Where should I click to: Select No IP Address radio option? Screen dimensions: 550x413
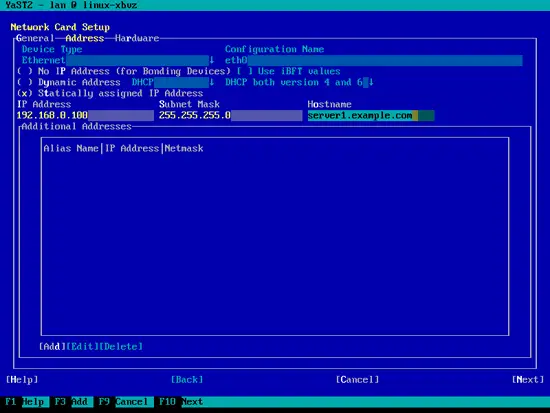pyautogui.click(x=123, y=71)
